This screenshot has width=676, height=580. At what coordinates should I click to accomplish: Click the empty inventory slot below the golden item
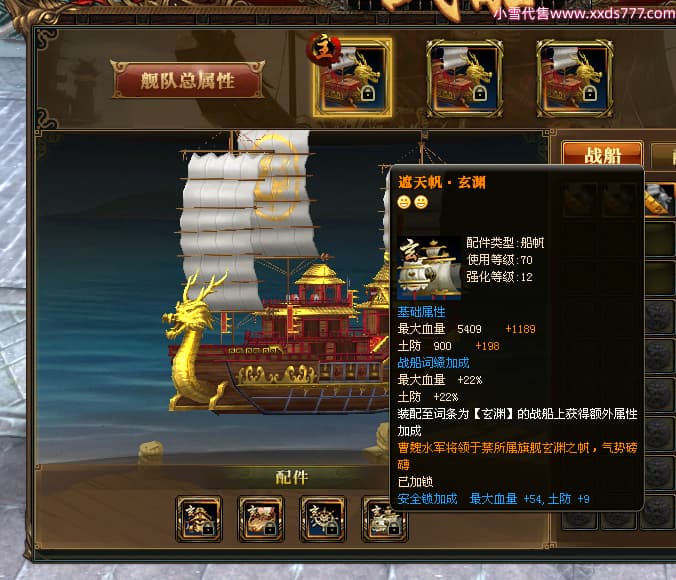660,238
